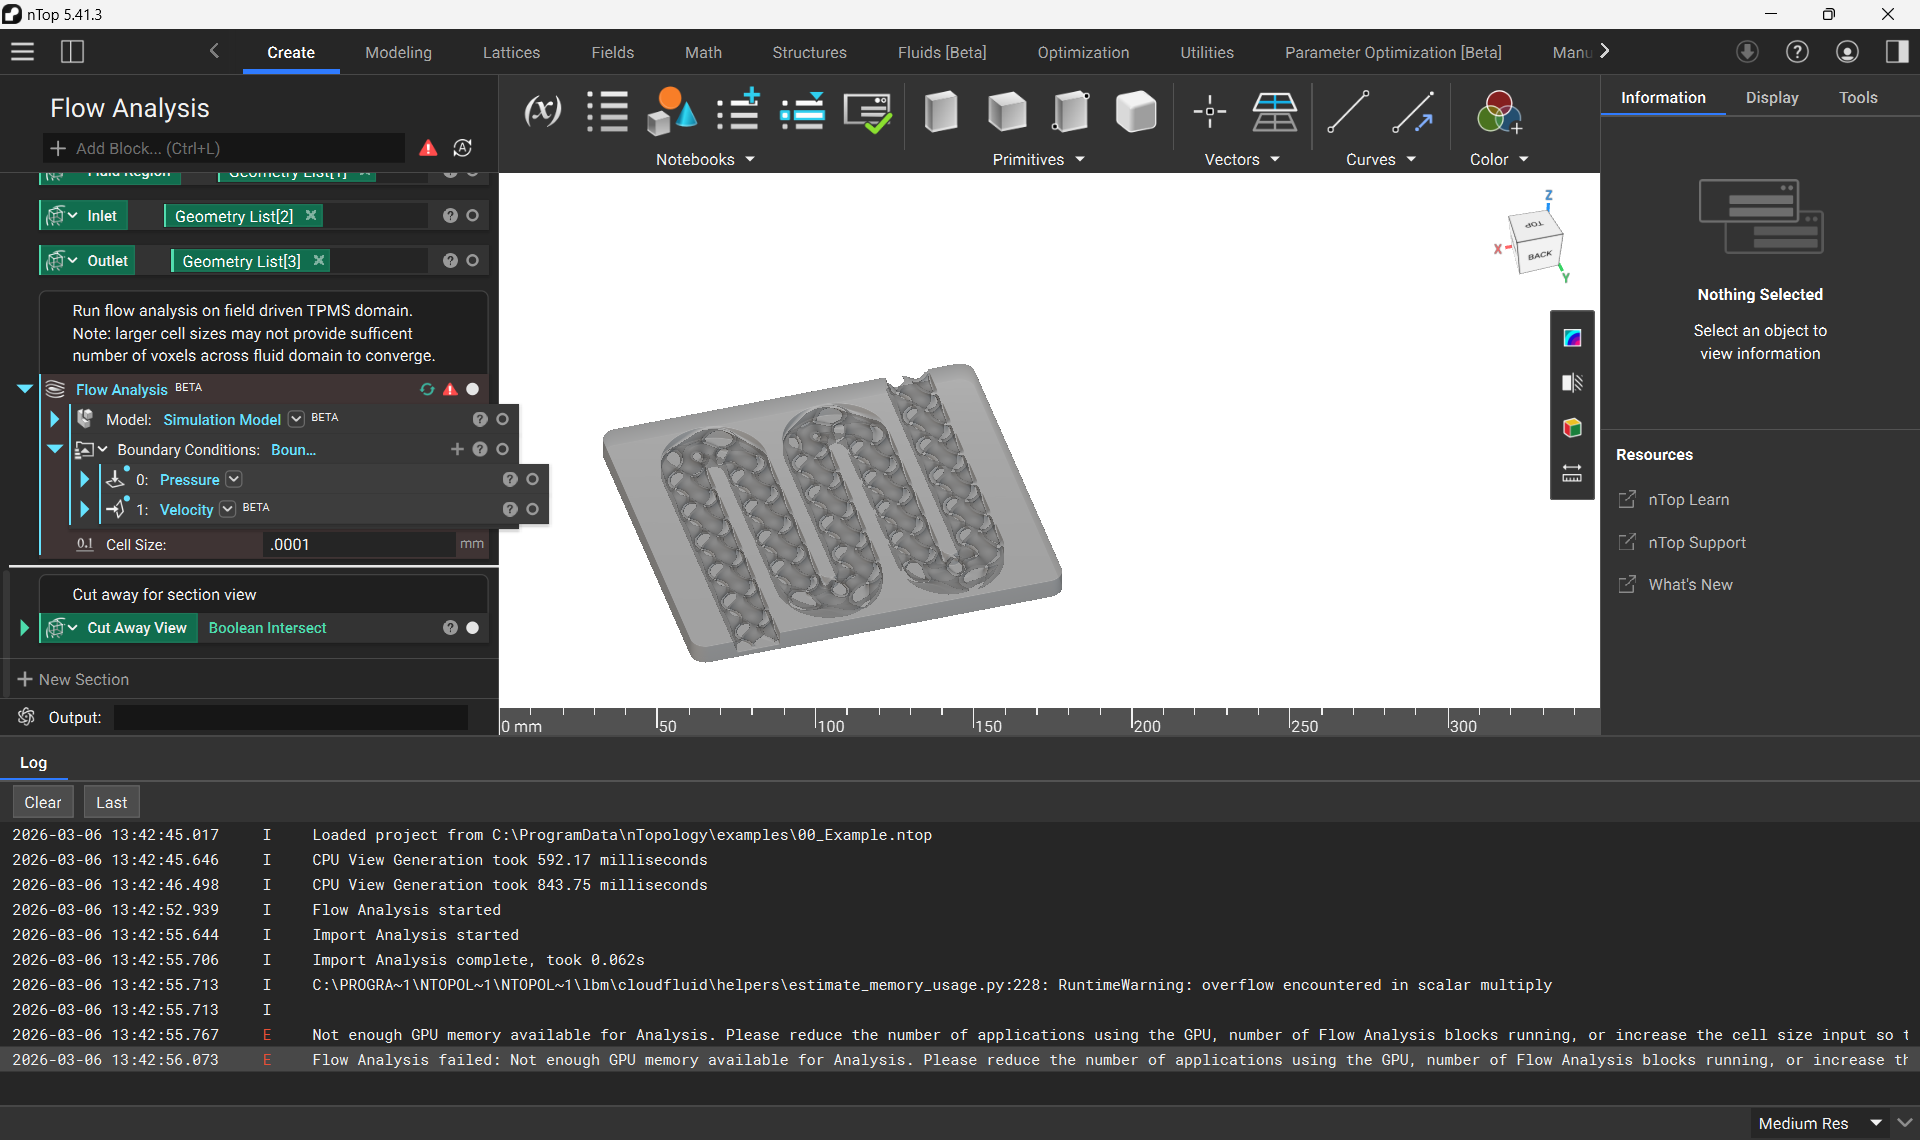Image resolution: width=1920 pixels, height=1140 pixels.
Task: Switch to the Display tab
Action: pos(1772,97)
